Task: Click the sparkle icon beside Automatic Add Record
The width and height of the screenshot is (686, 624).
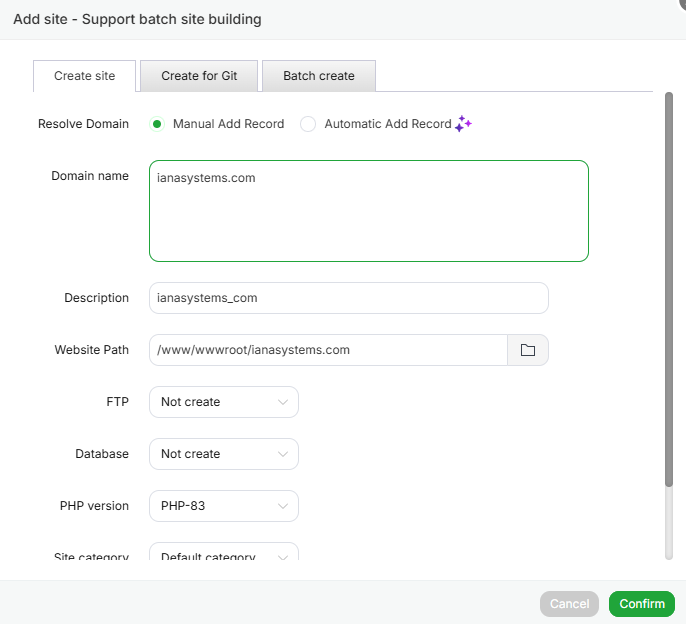Action: click(x=463, y=124)
